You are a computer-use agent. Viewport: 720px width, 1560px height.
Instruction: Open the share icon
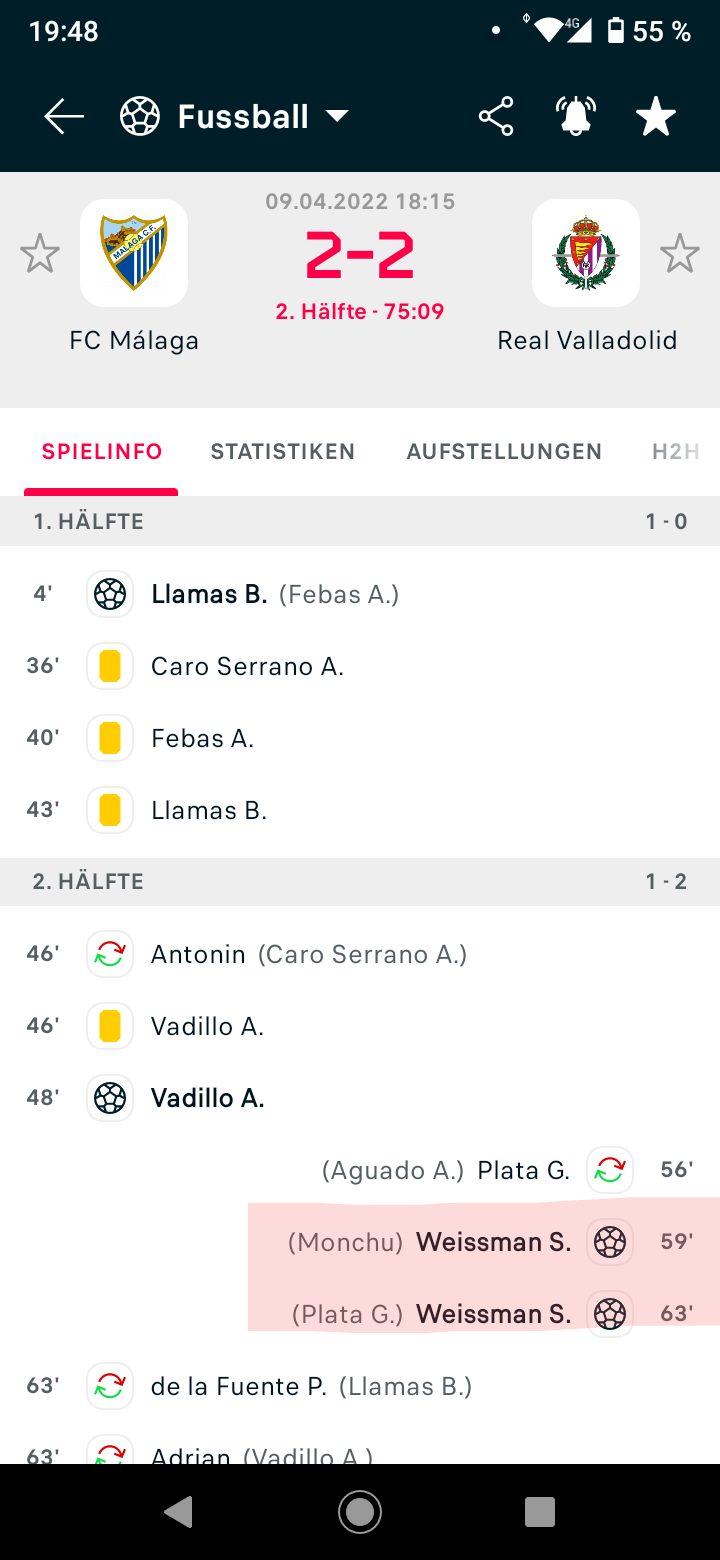[496, 117]
